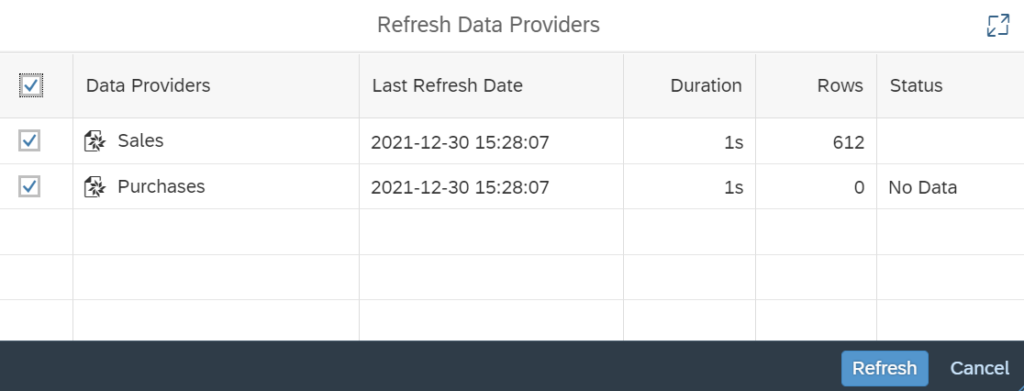Click the Sales data provider icon

(x=95, y=140)
